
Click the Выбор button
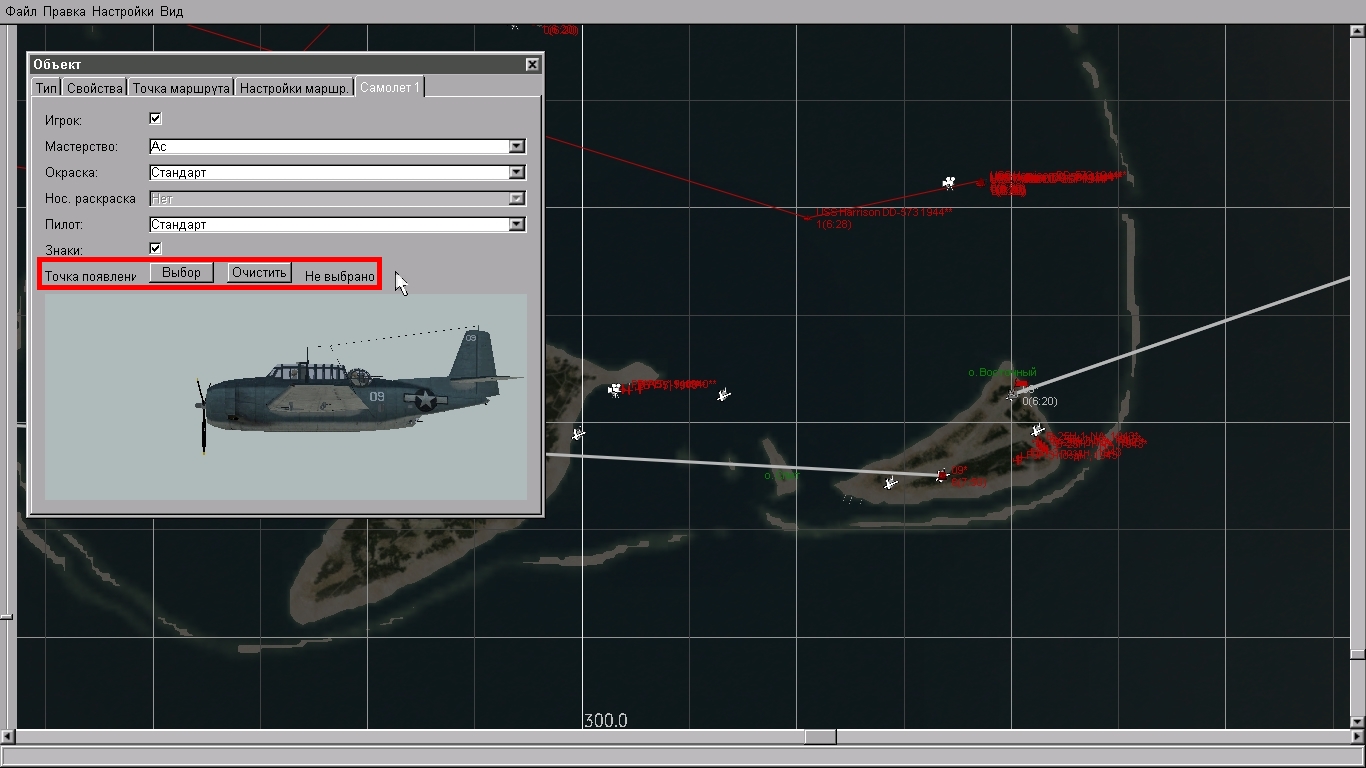click(181, 273)
